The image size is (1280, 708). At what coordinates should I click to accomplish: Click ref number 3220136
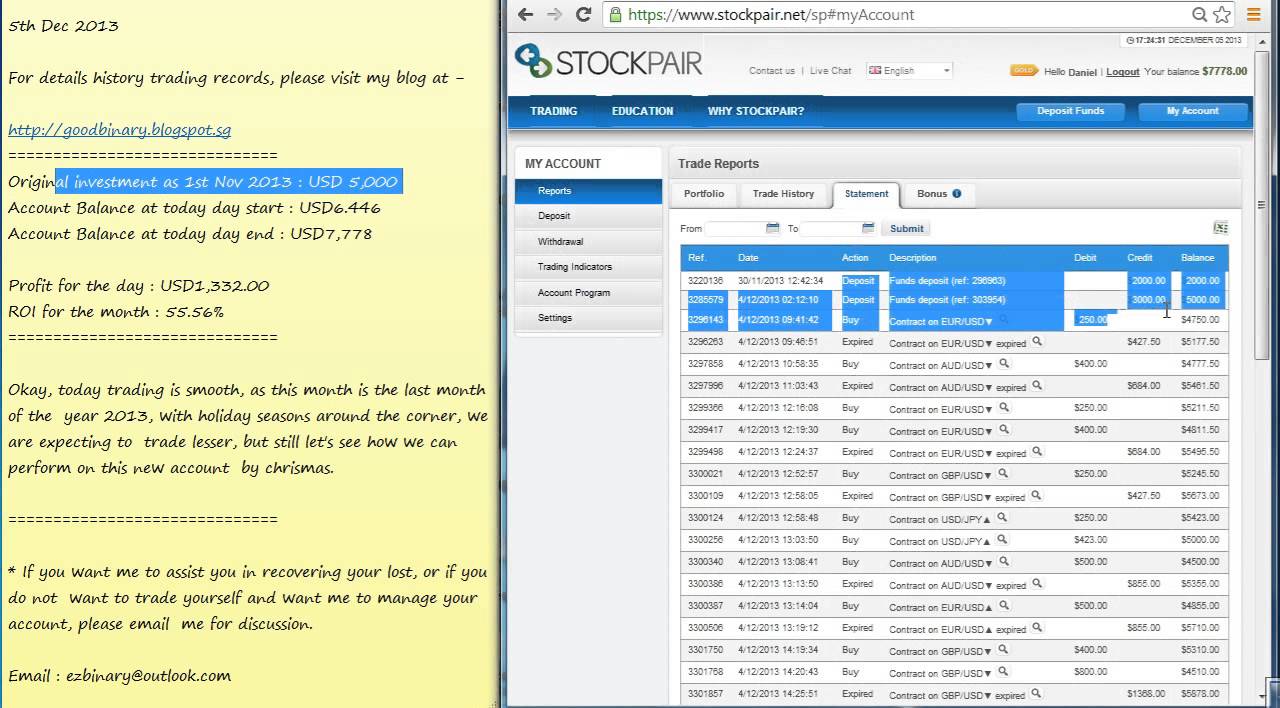pos(706,281)
